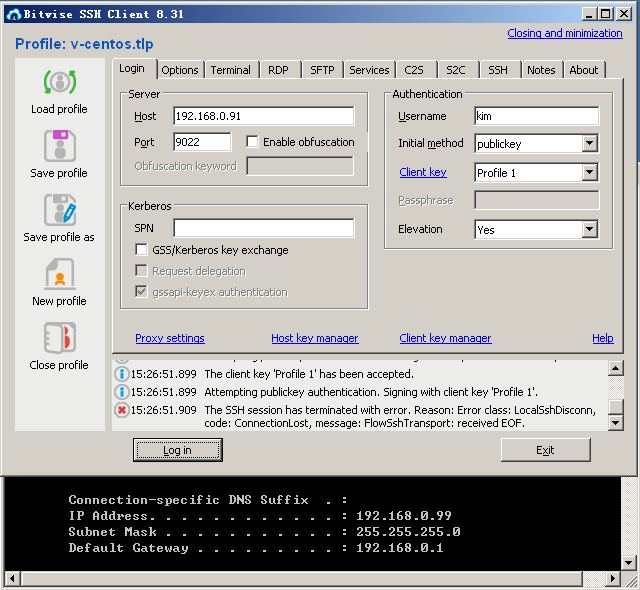The height and width of the screenshot is (590, 640).
Task: Switch to the SFTP tab
Action: point(322,70)
